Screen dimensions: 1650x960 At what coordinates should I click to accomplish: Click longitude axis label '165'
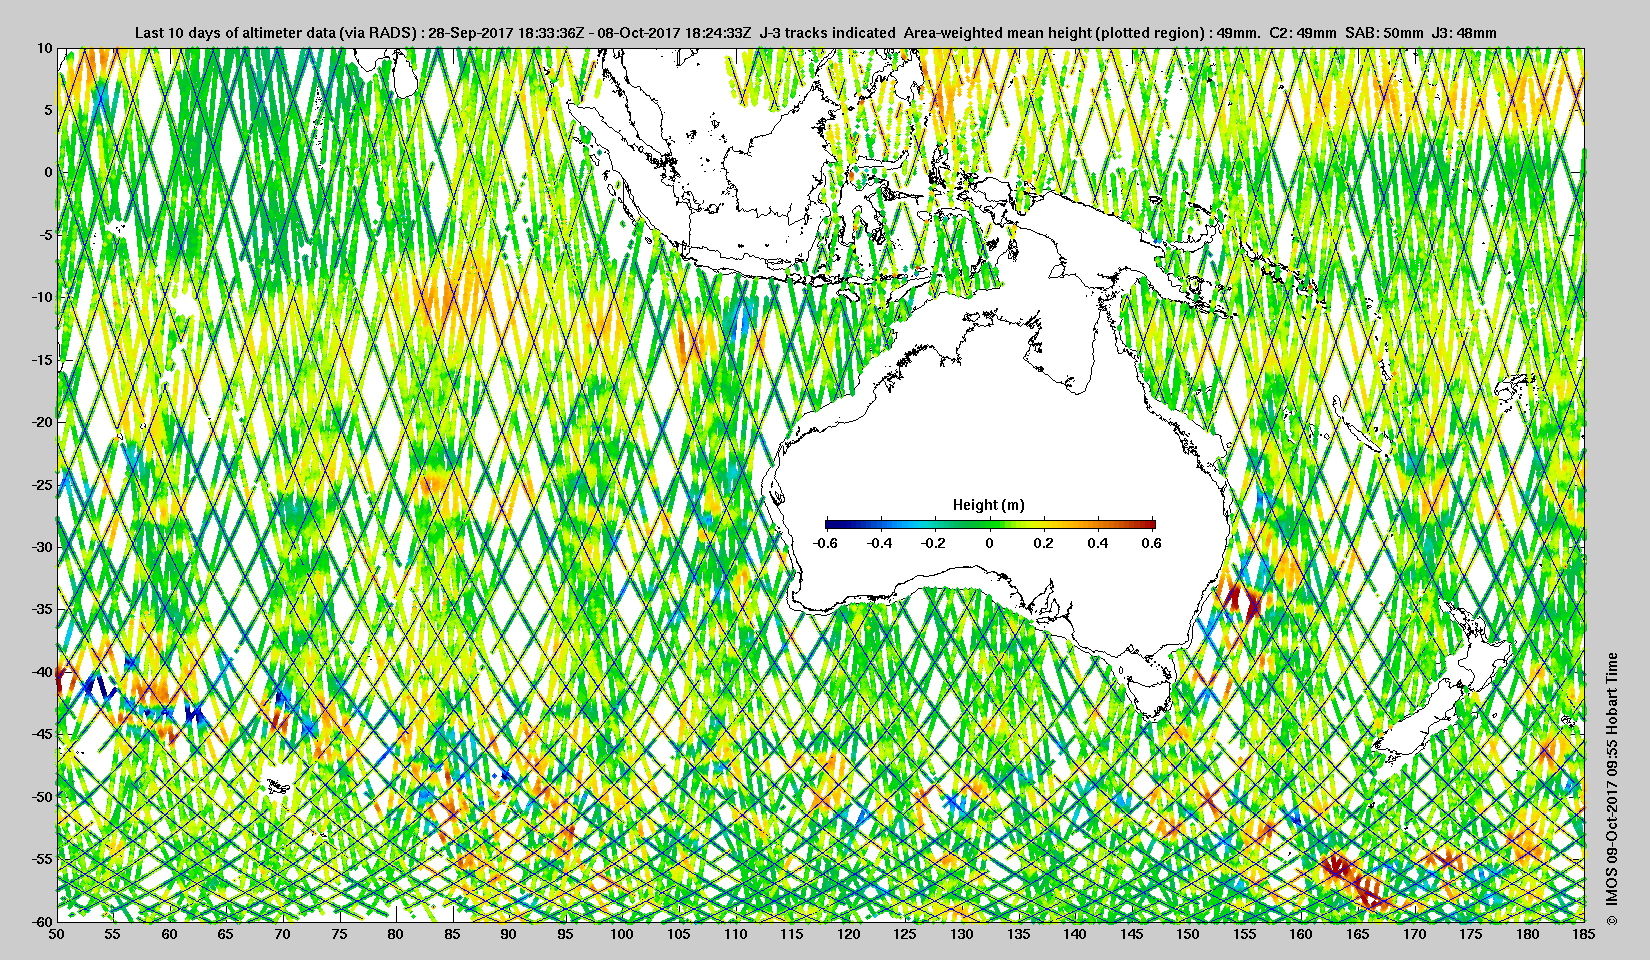[1359, 934]
